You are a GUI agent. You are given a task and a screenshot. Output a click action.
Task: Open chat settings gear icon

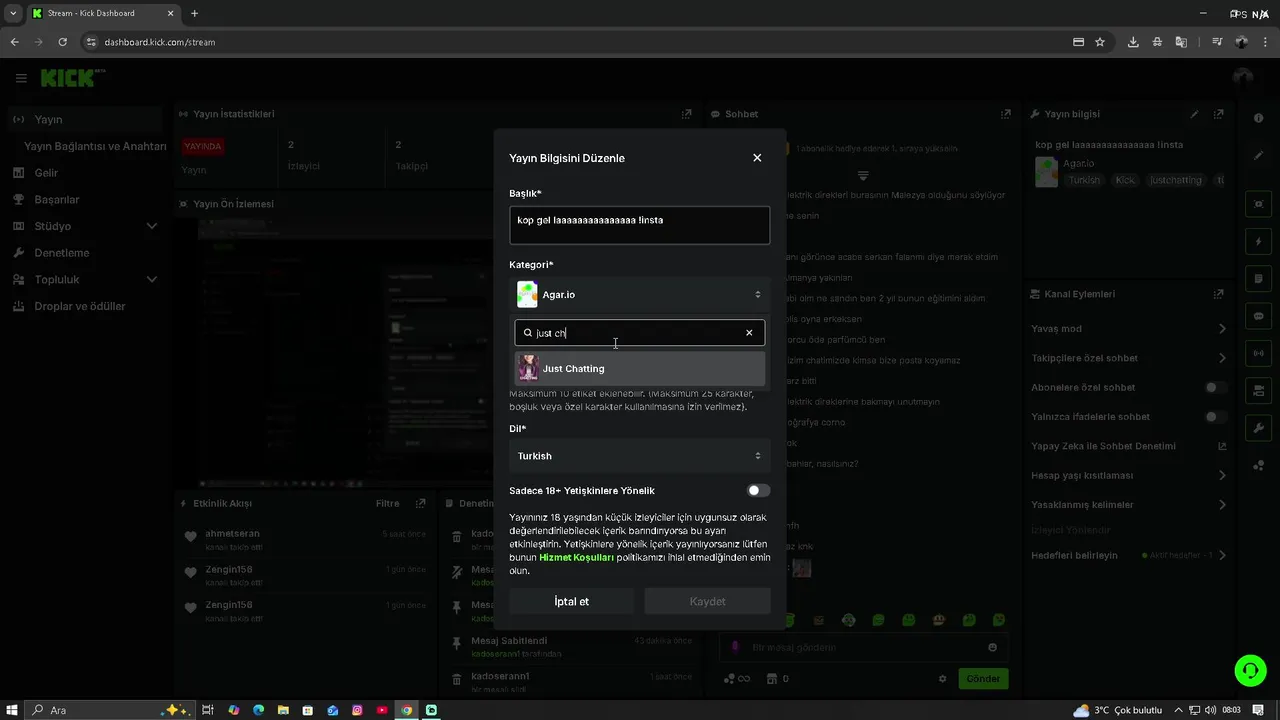tap(942, 679)
